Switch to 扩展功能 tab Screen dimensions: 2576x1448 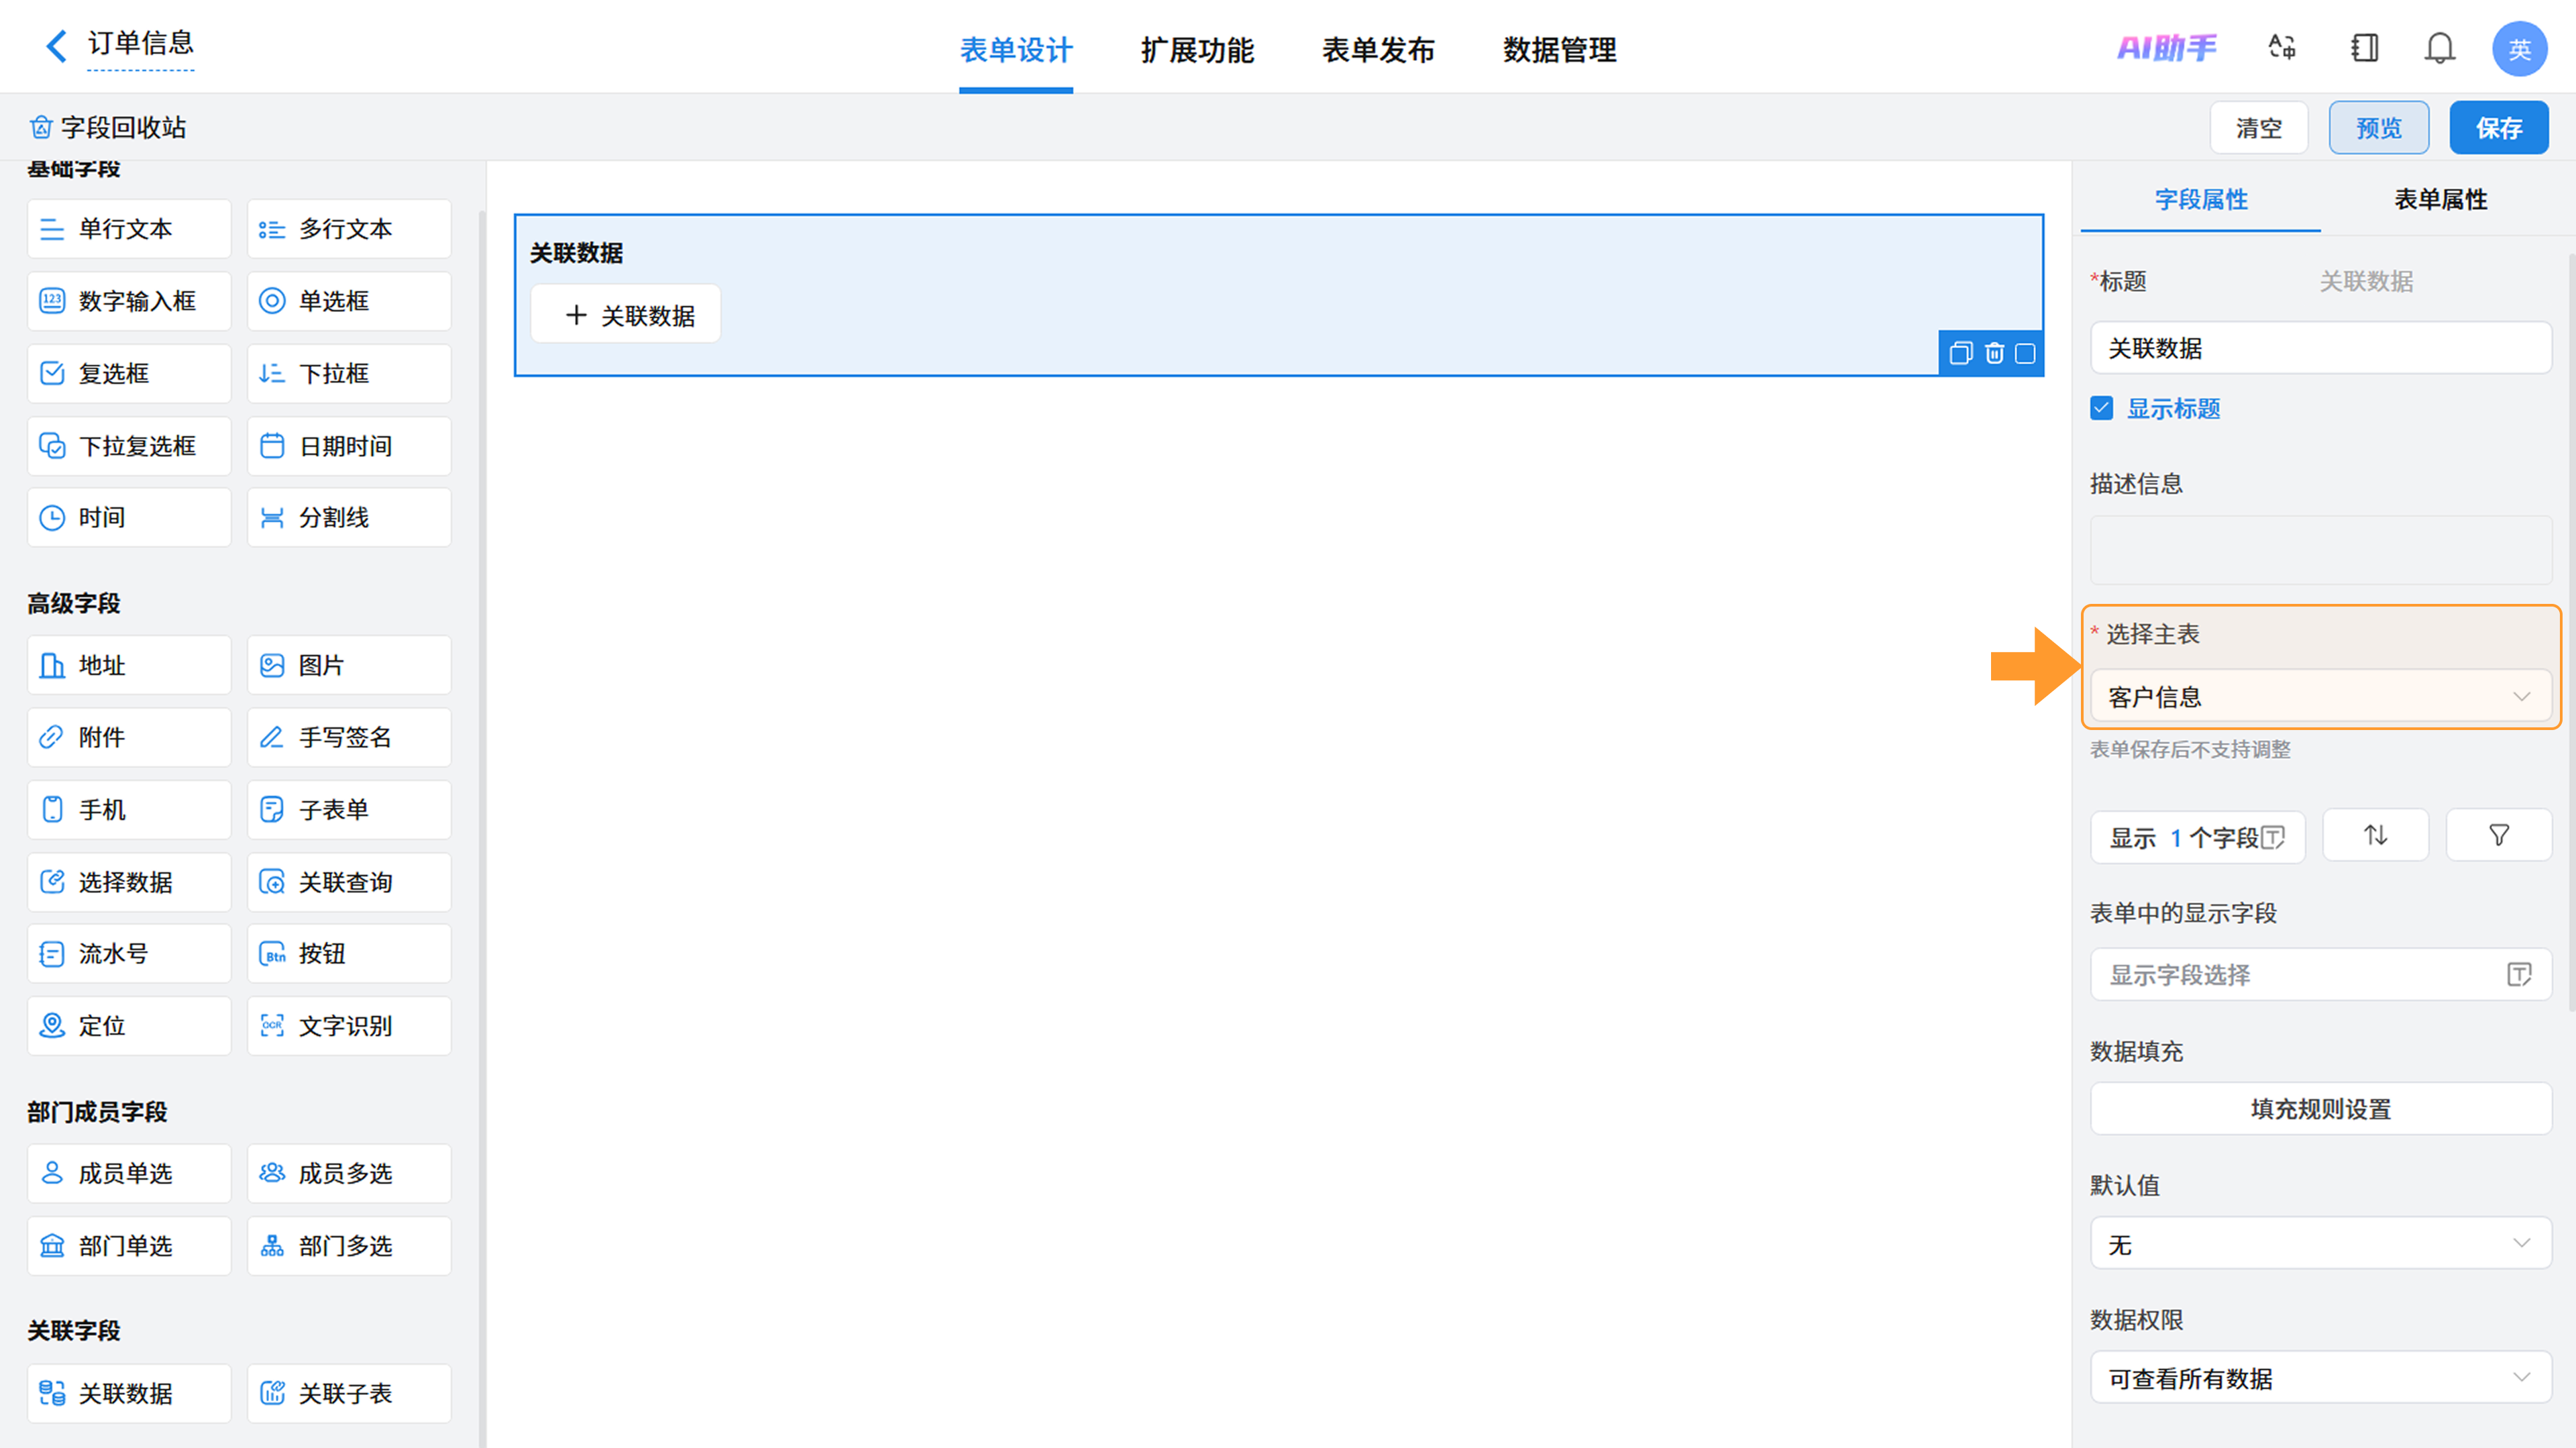pos(1197,50)
